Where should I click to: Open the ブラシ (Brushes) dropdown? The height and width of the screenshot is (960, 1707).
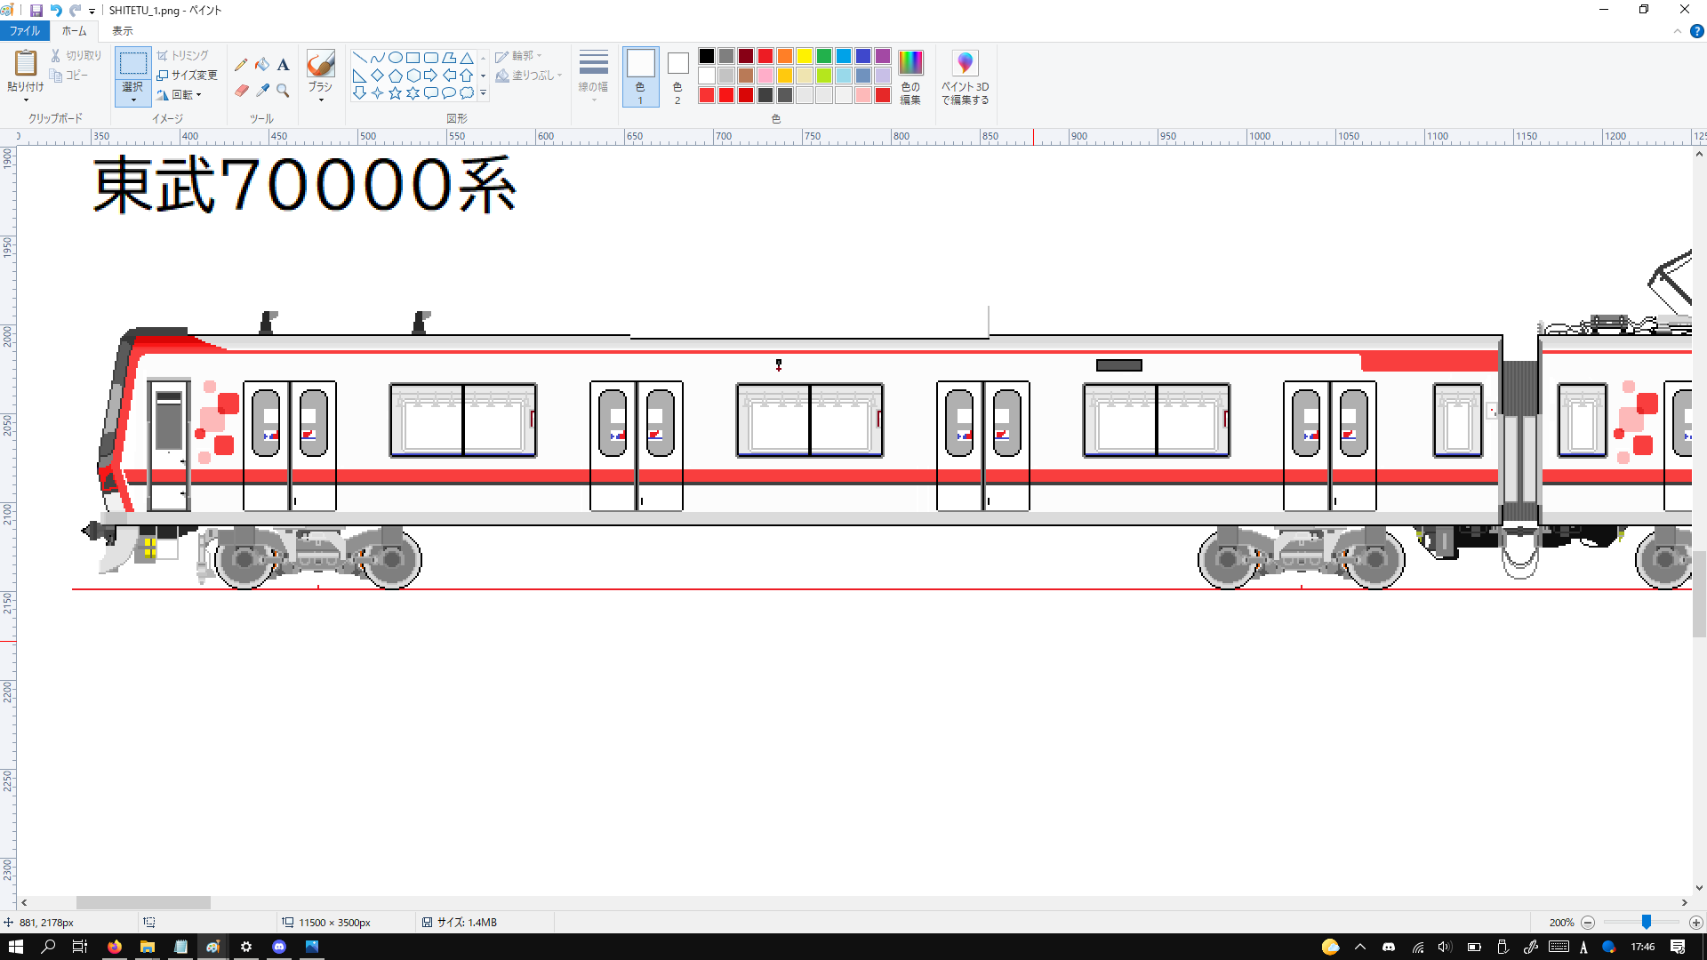320,99
